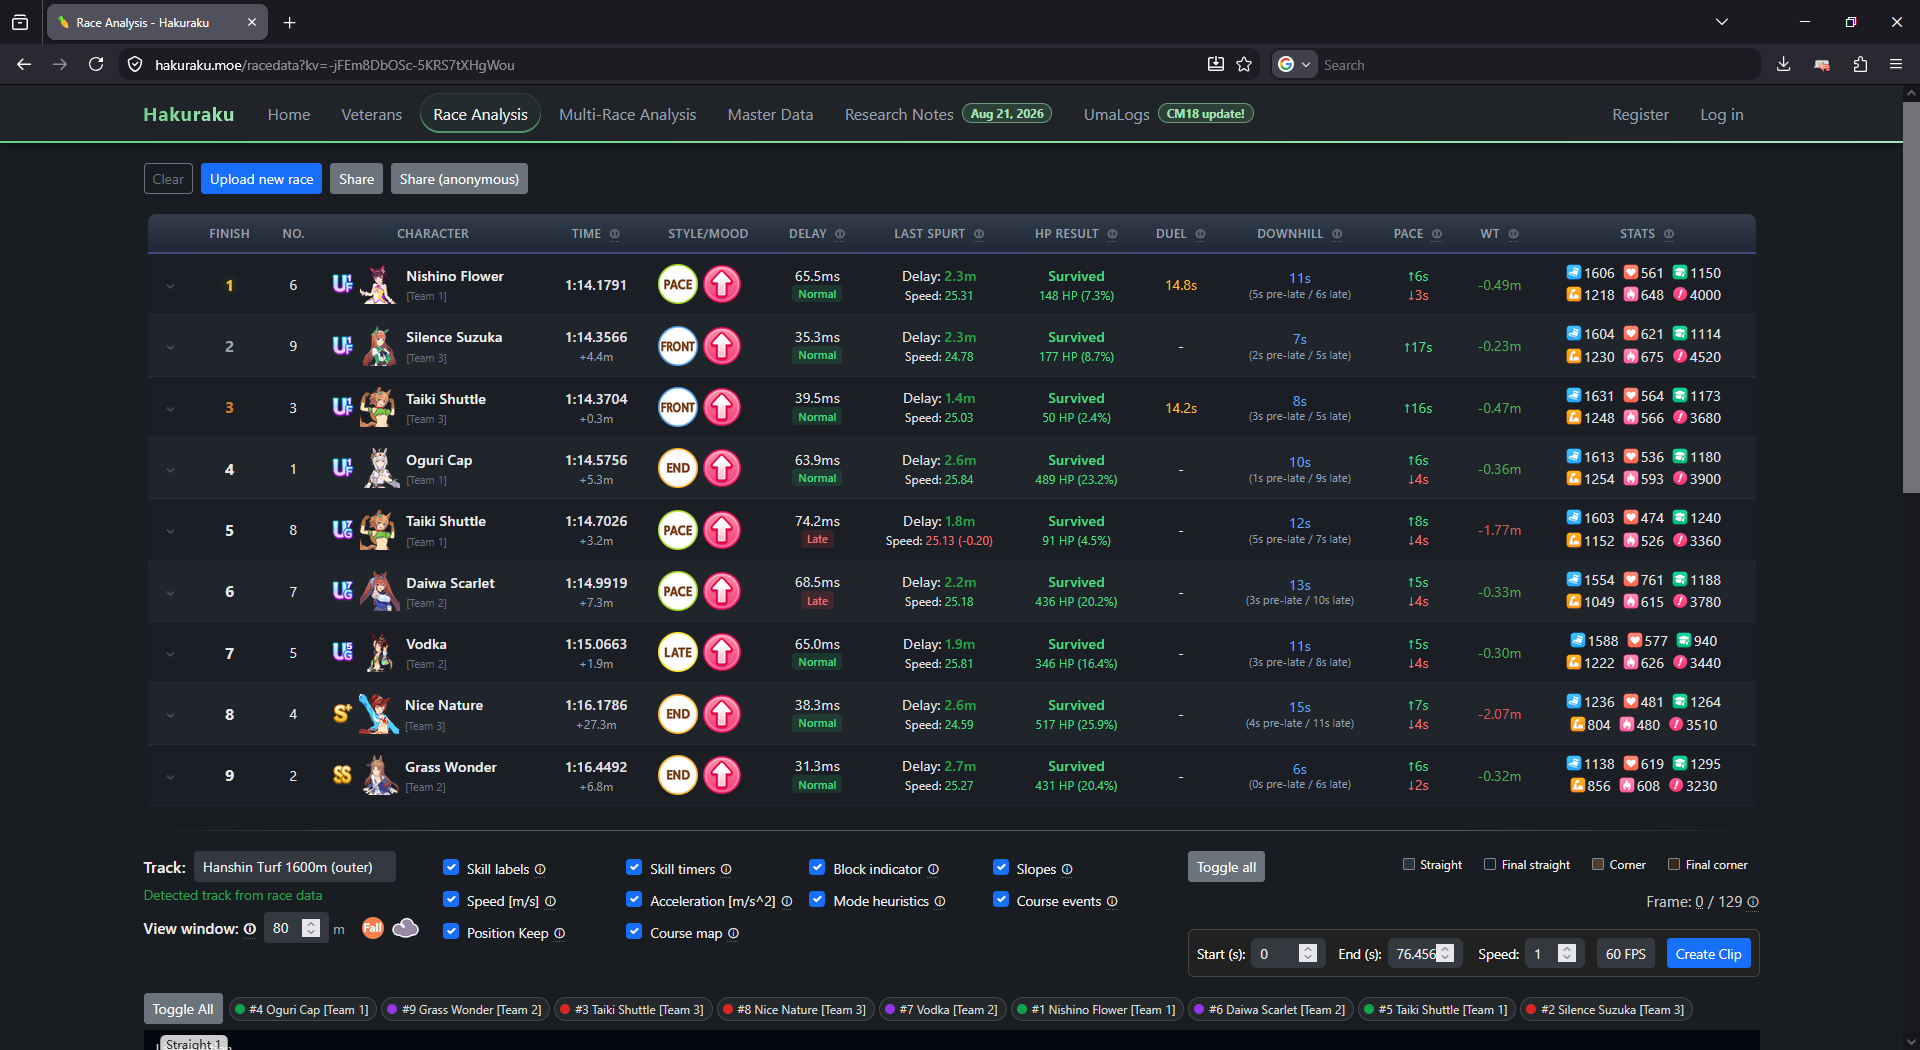Go to the Veterans tab

(371, 114)
